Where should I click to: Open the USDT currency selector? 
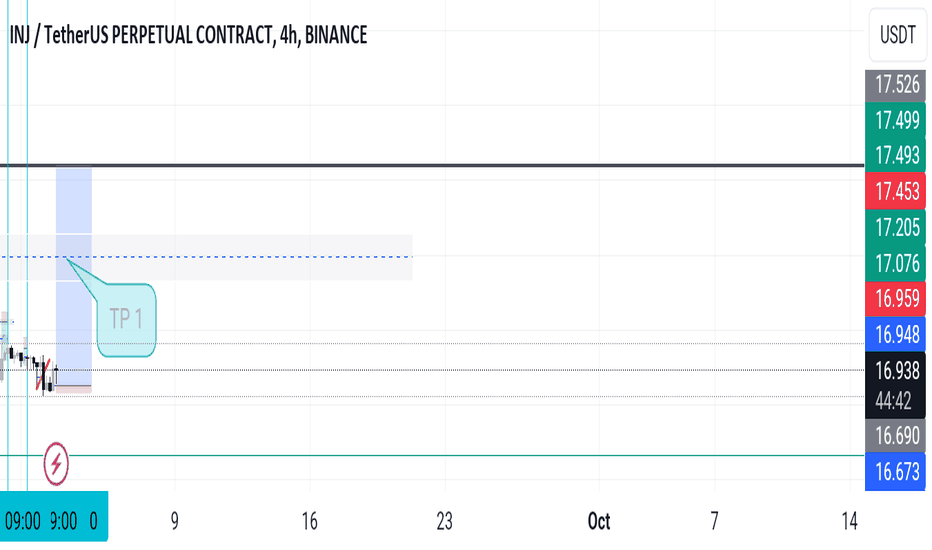[898, 34]
